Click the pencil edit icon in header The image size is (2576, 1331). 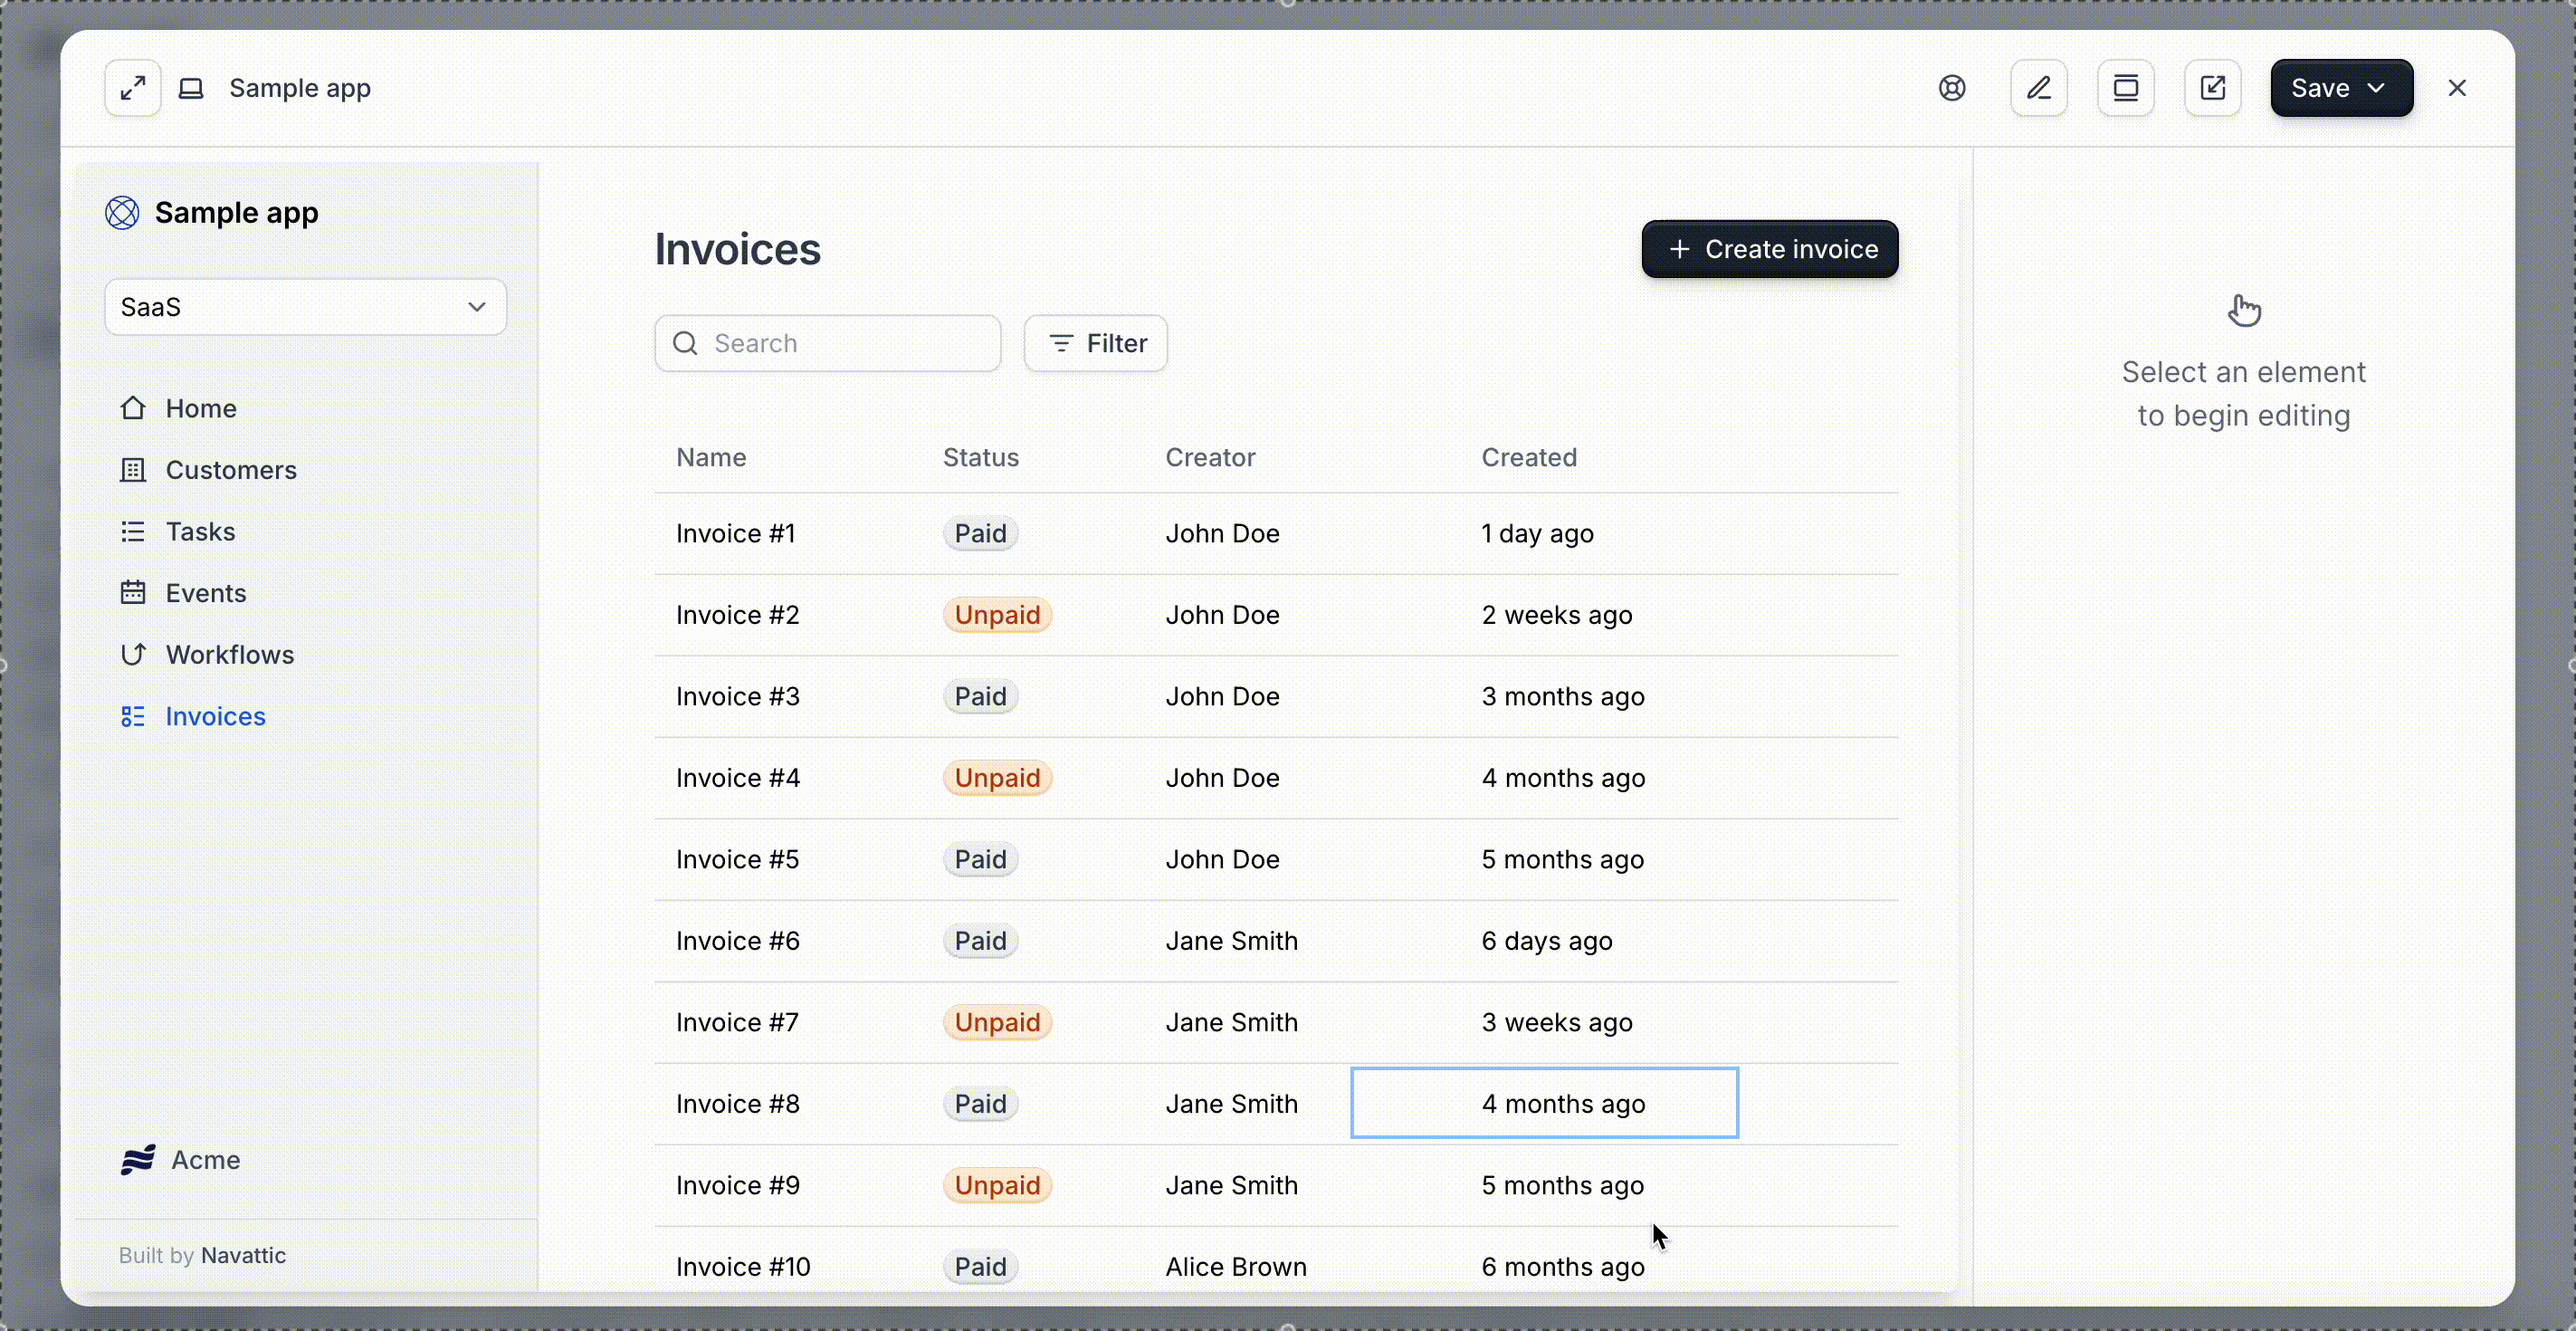click(x=2038, y=88)
